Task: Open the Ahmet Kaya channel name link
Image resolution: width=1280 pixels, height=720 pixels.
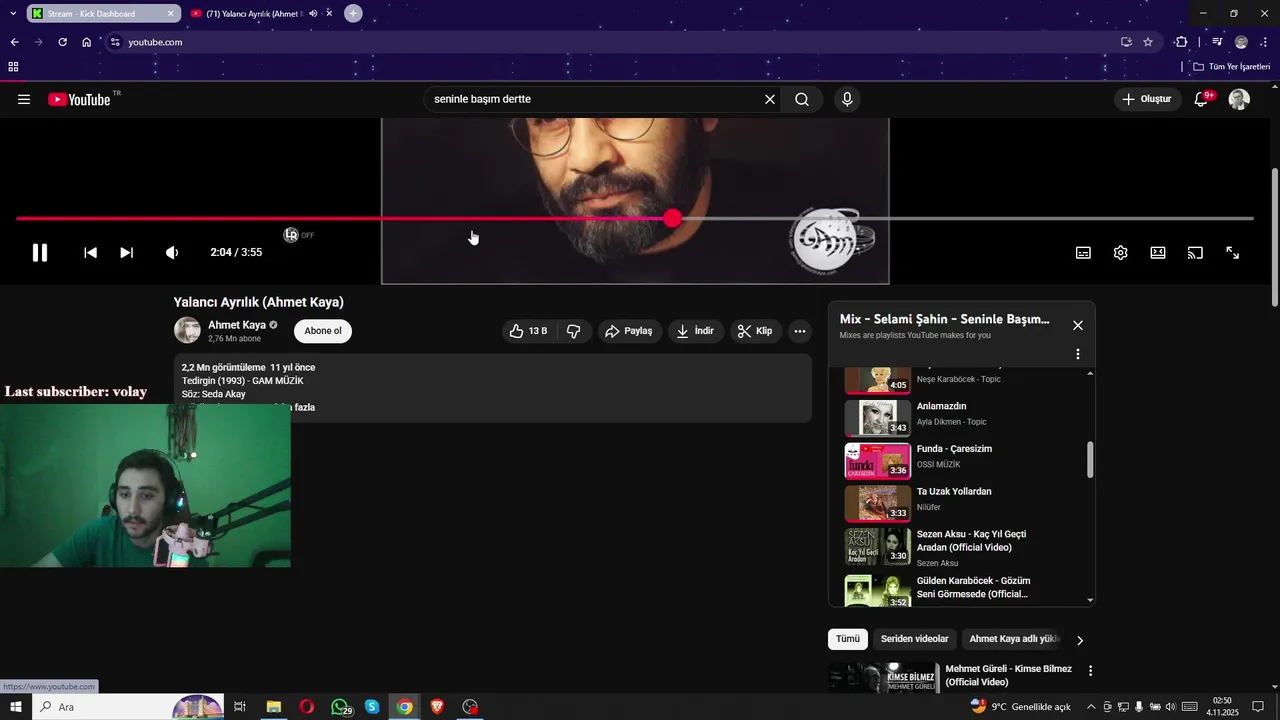Action: pos(237,325)
